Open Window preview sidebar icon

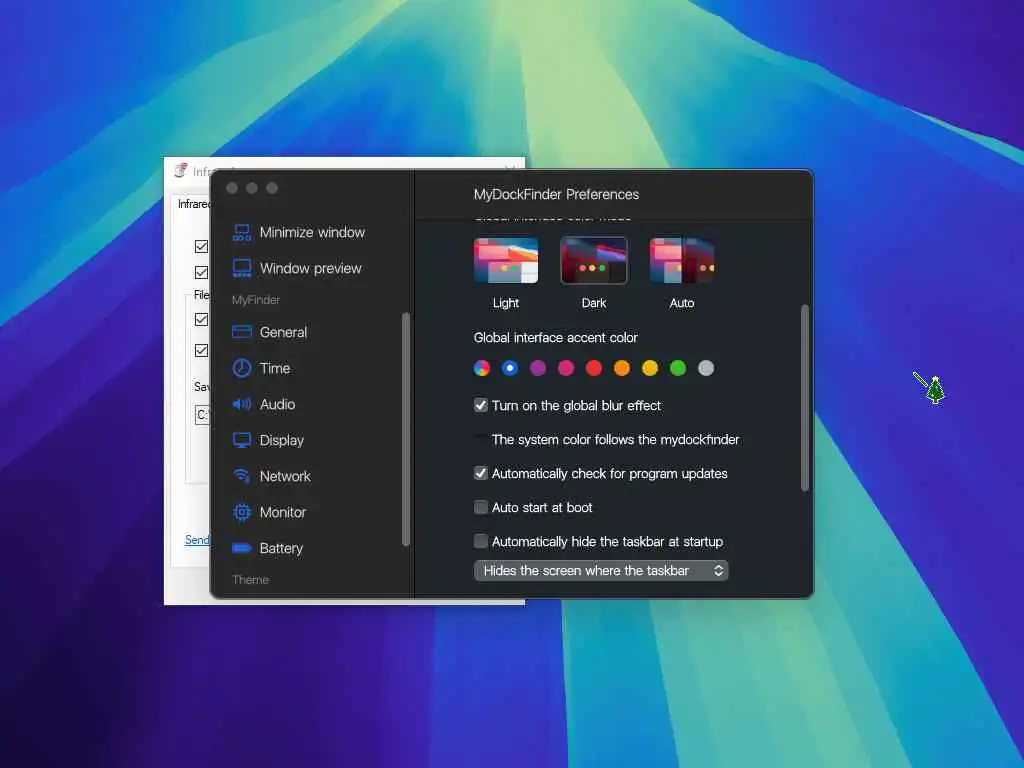242,268
